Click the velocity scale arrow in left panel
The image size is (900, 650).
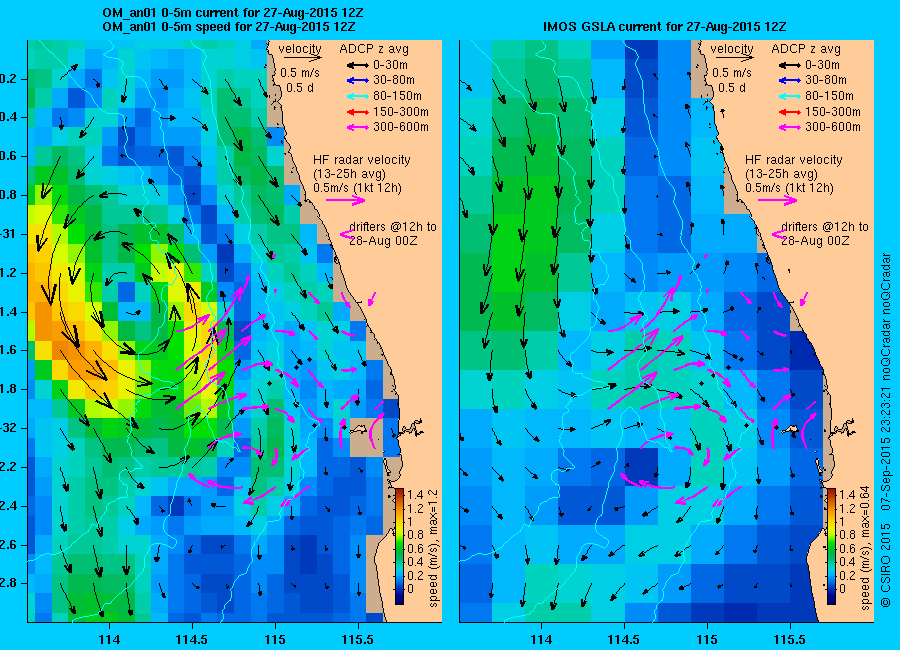click(x=302, y=58)
